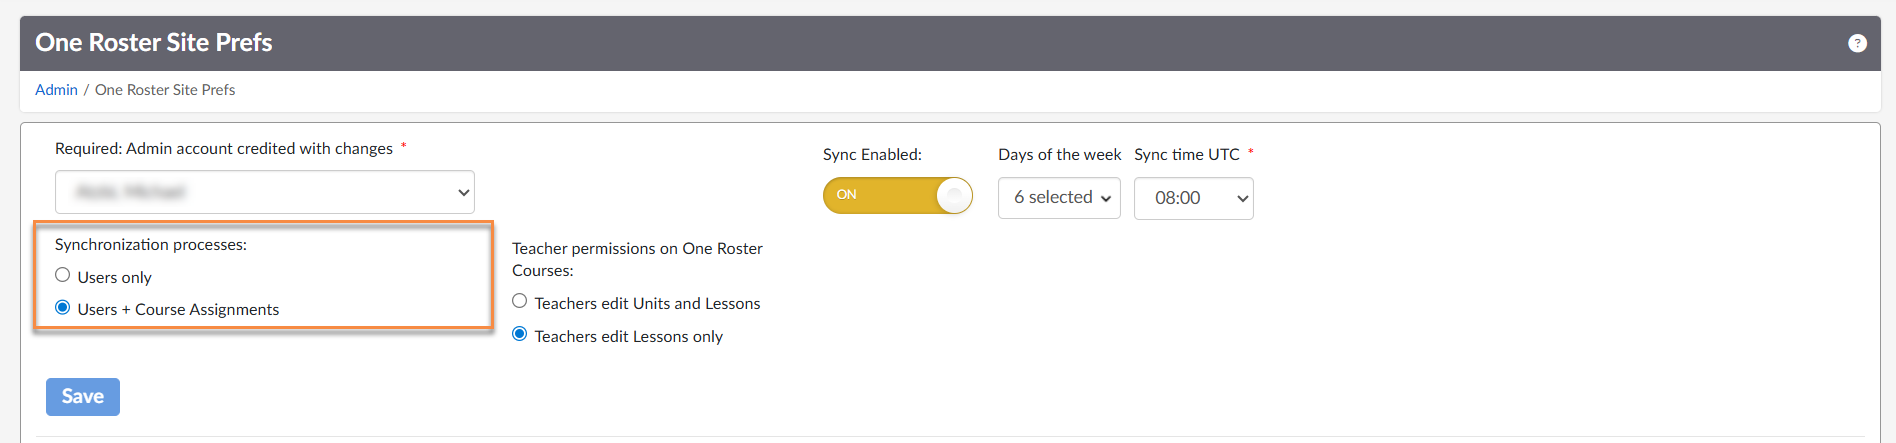Click the One Roster Site Prefs breadcrumb
1896x443 pixels.
click(165, 90)
